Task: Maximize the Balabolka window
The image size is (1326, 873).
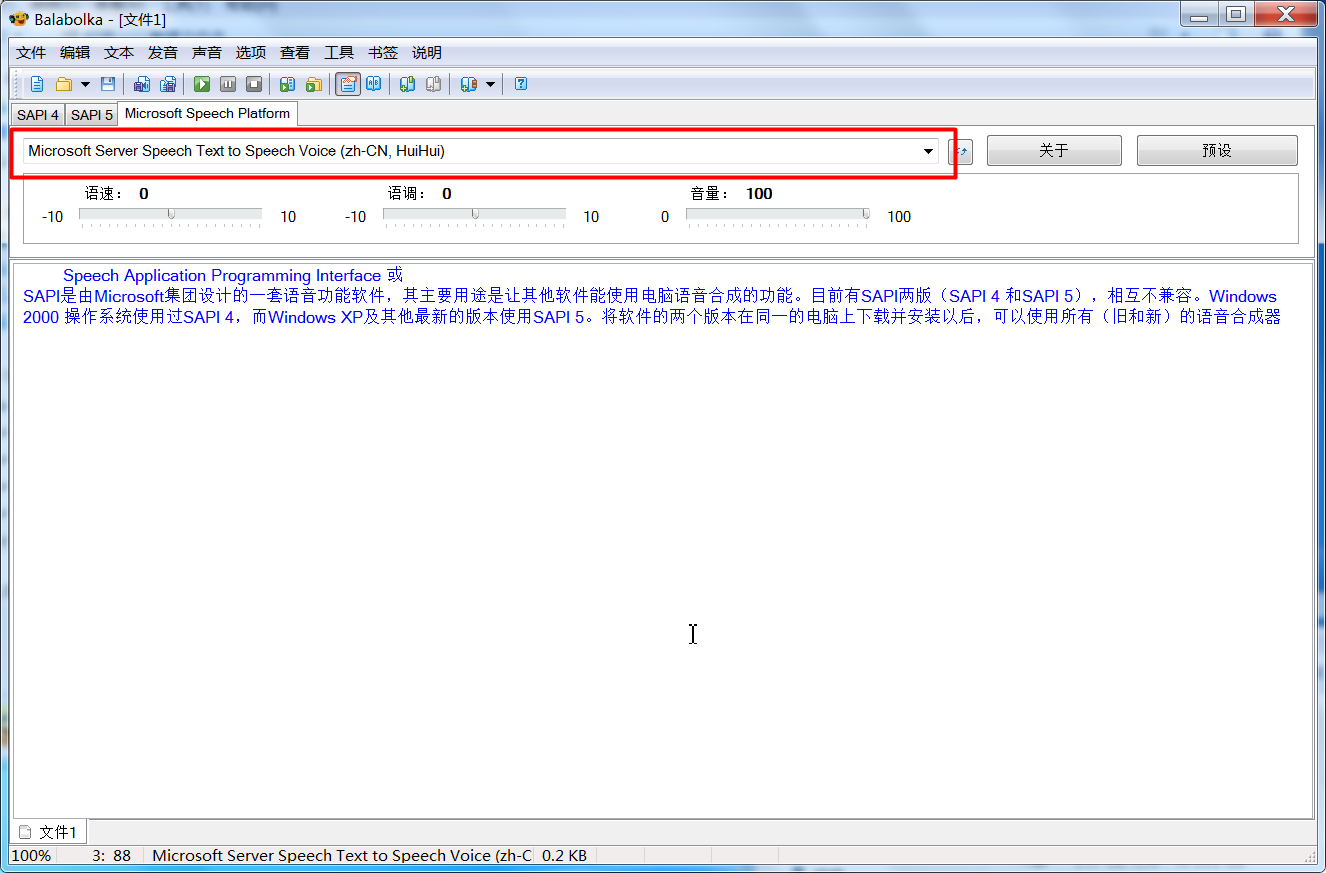Action: 1236,15
